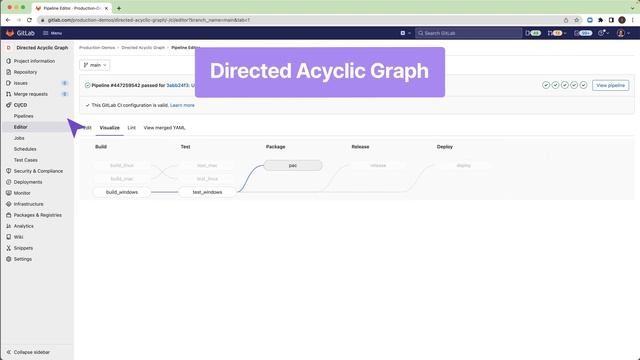Switch to the View merged YAML tab
The width and height of the screenshot is (640, 360).
point(164,128)
